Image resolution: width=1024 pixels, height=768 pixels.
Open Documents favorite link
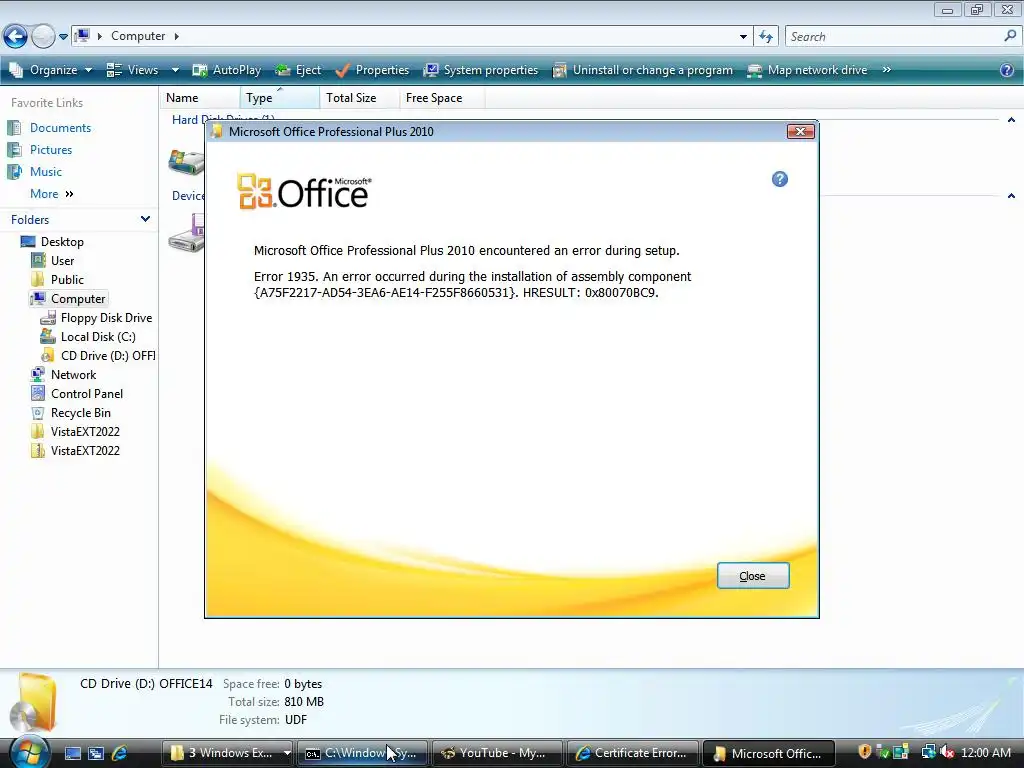(x=60, y=128)
